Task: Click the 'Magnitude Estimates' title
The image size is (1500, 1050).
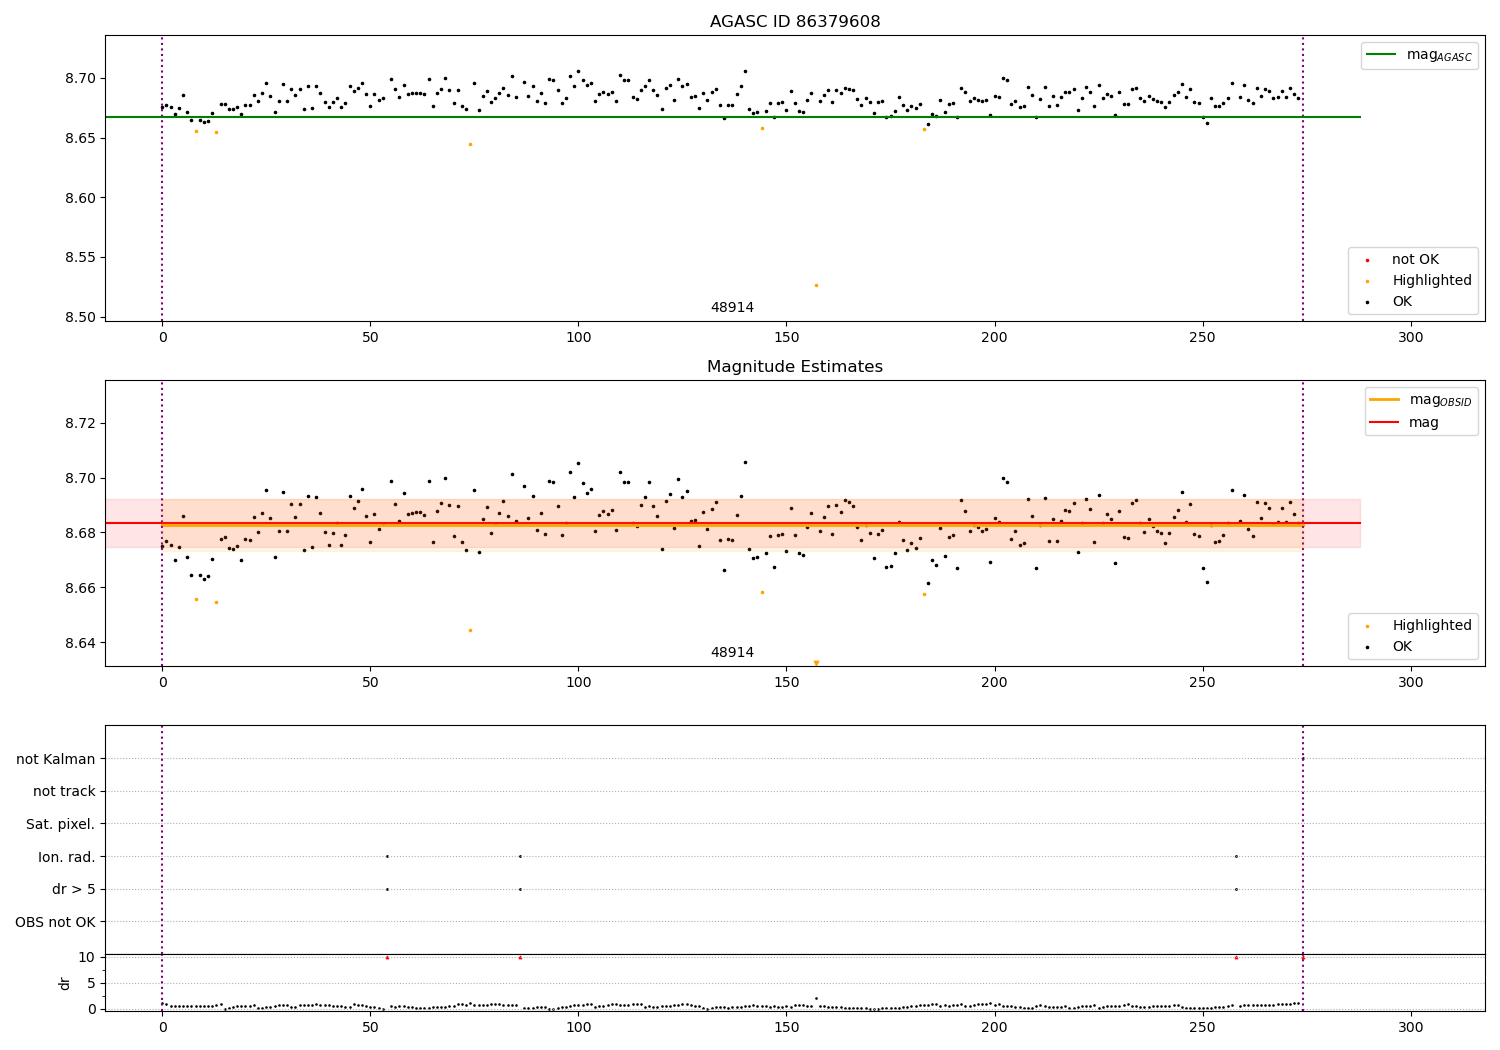Action: tap(795, 367)
